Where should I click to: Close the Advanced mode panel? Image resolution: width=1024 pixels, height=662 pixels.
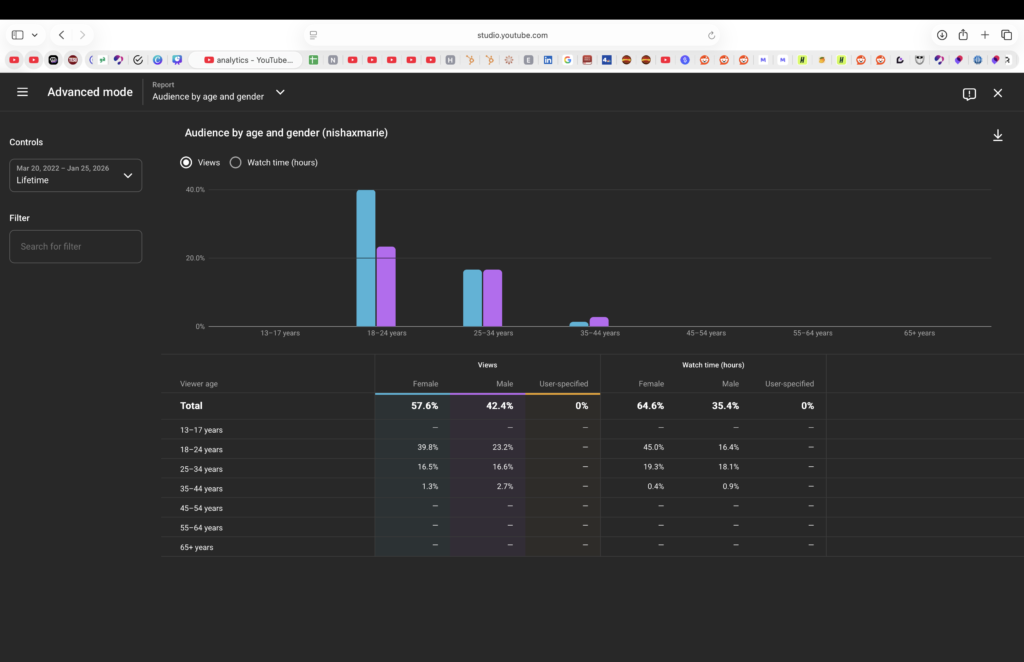pos(997,93)
